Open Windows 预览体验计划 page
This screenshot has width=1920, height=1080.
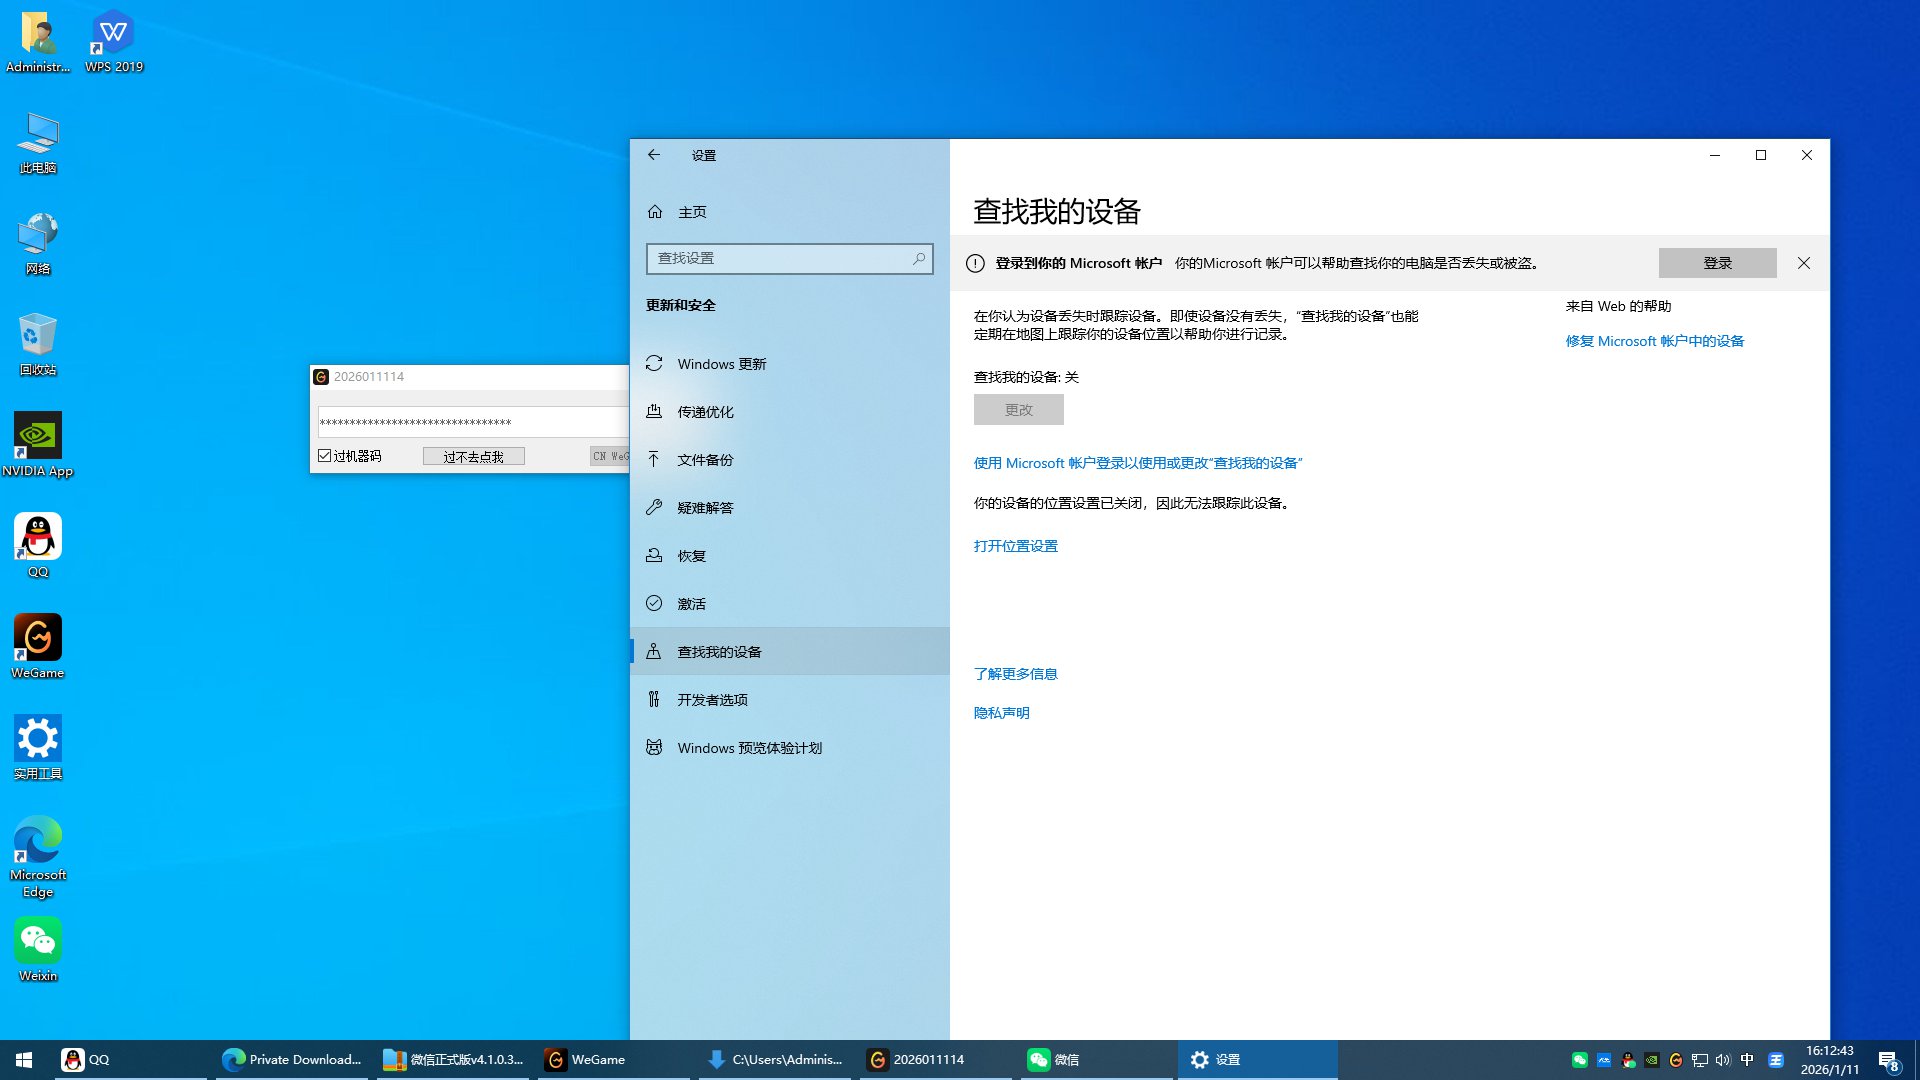click(x=749, y=748)
